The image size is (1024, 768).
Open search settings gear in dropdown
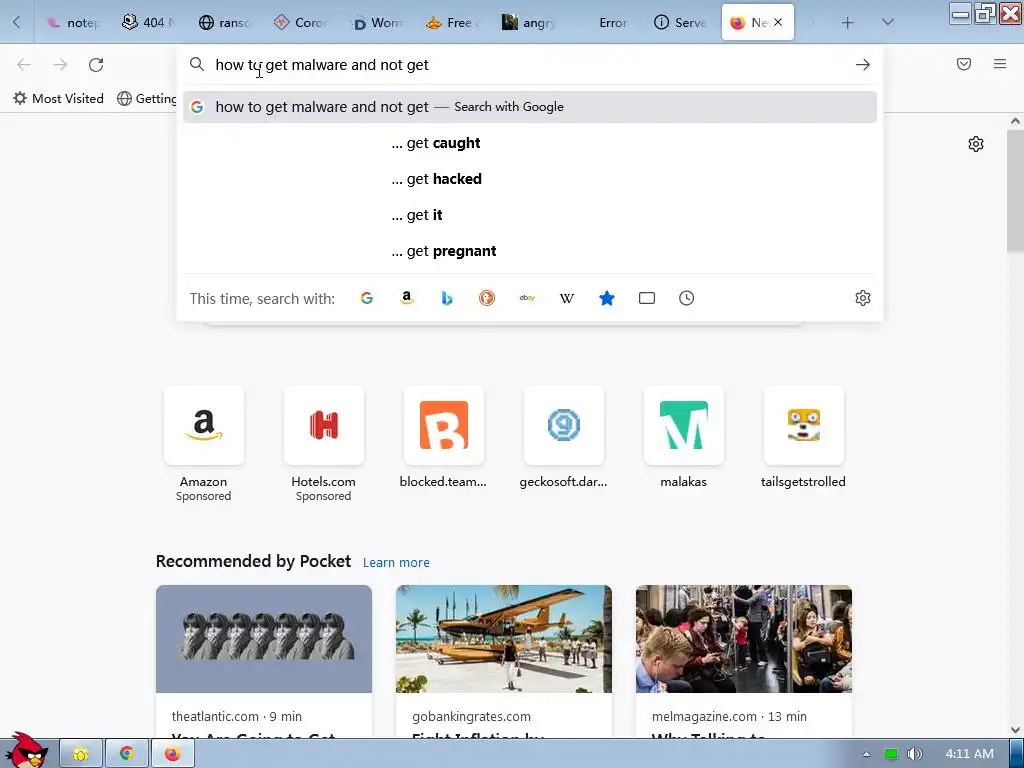click(863, 298)
